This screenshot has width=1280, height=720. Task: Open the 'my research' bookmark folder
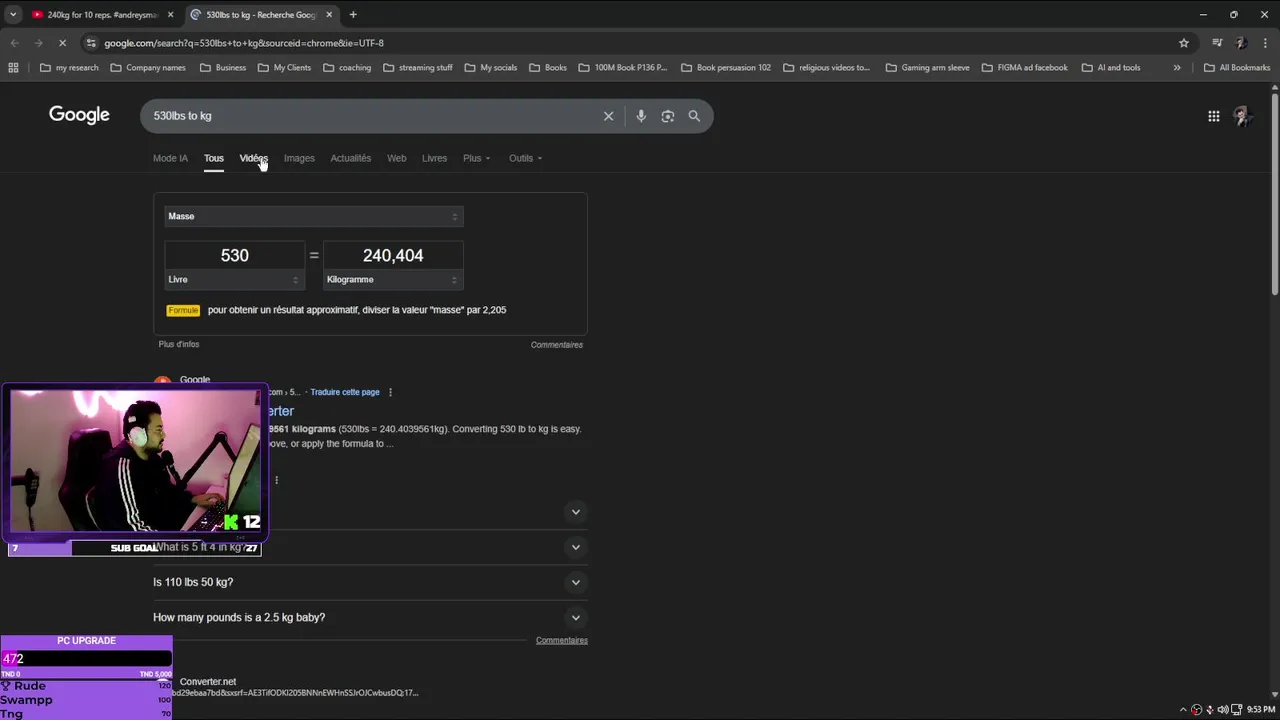(x=69, y=68)
